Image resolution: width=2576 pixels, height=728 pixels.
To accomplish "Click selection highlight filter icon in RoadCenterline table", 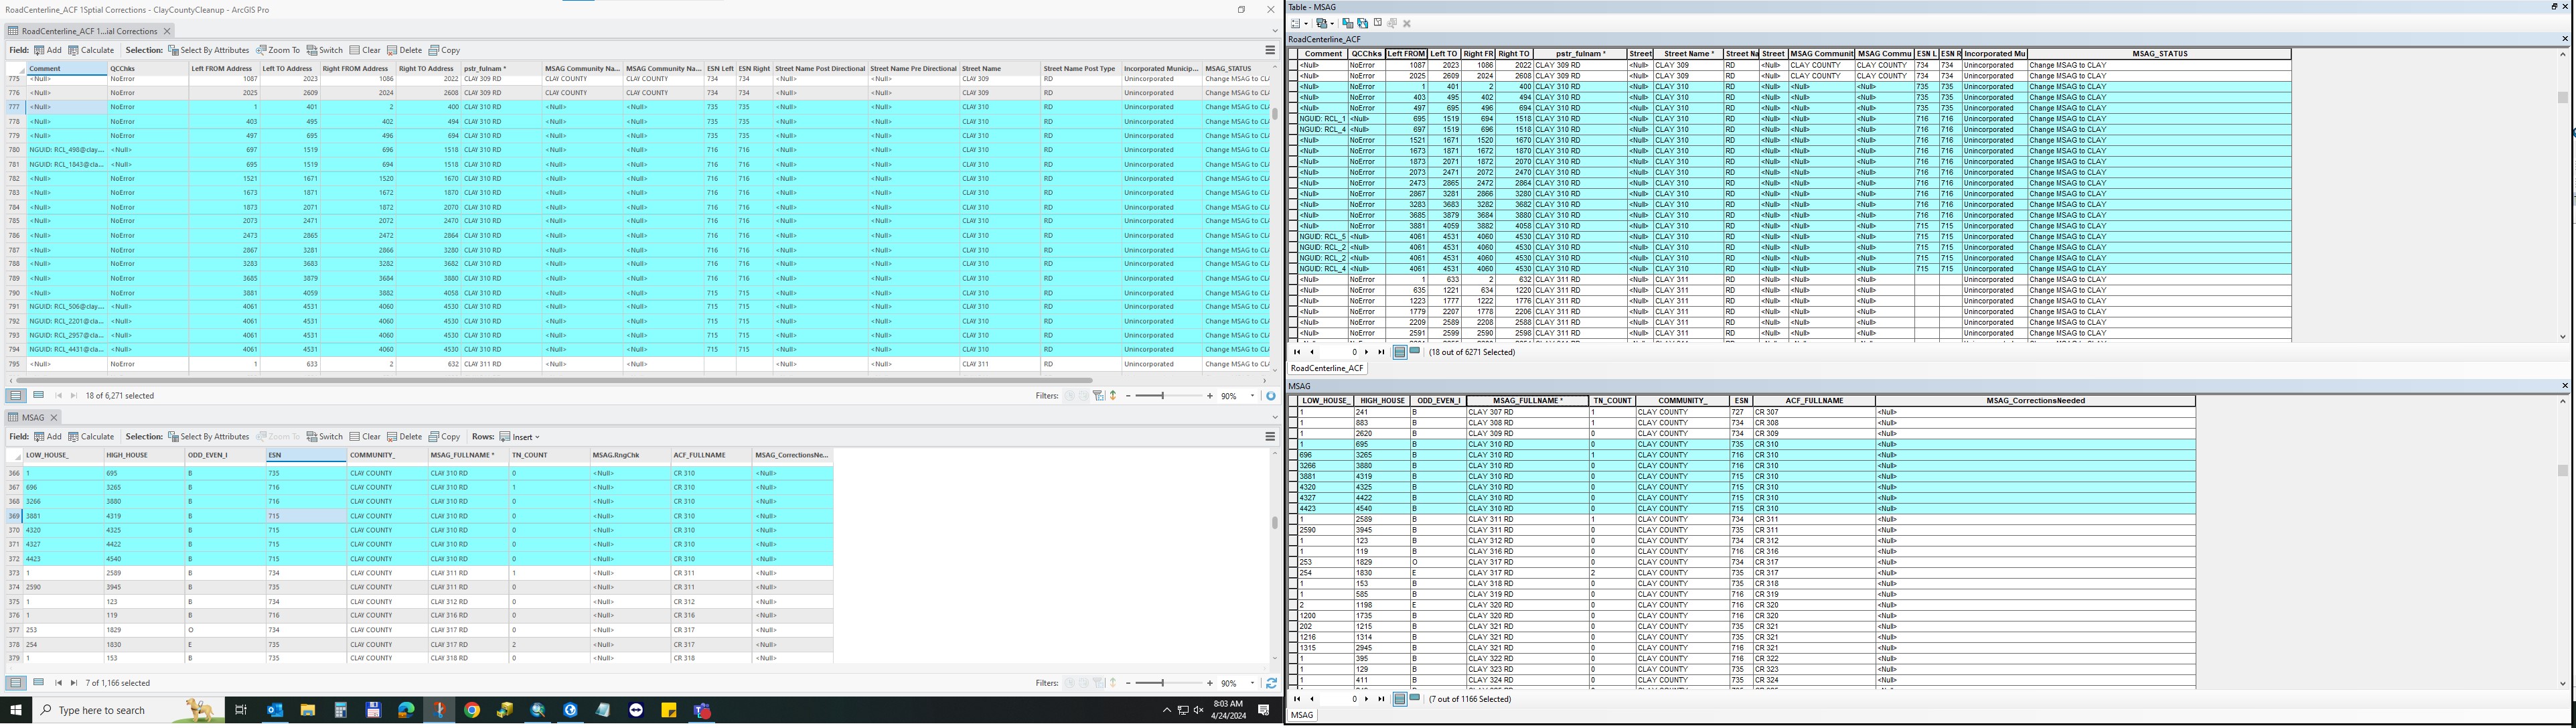I will pos(1113,396).
